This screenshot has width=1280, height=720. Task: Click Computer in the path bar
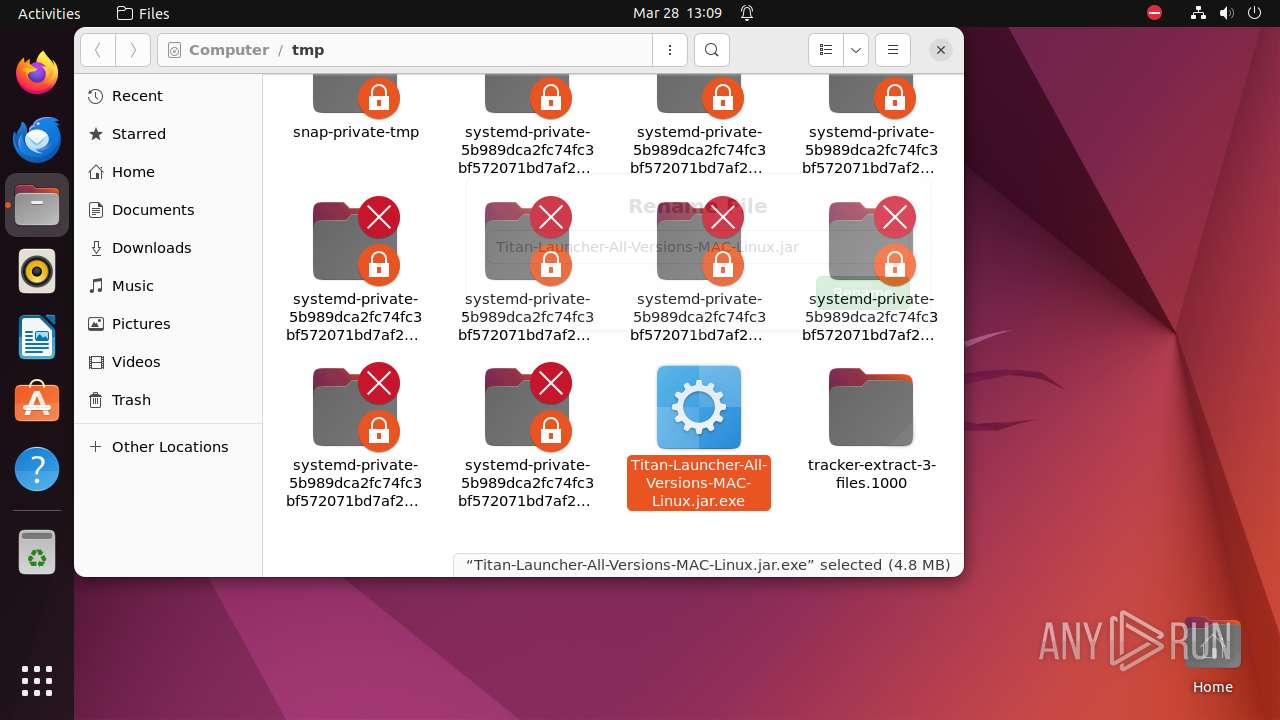(228, 50)
